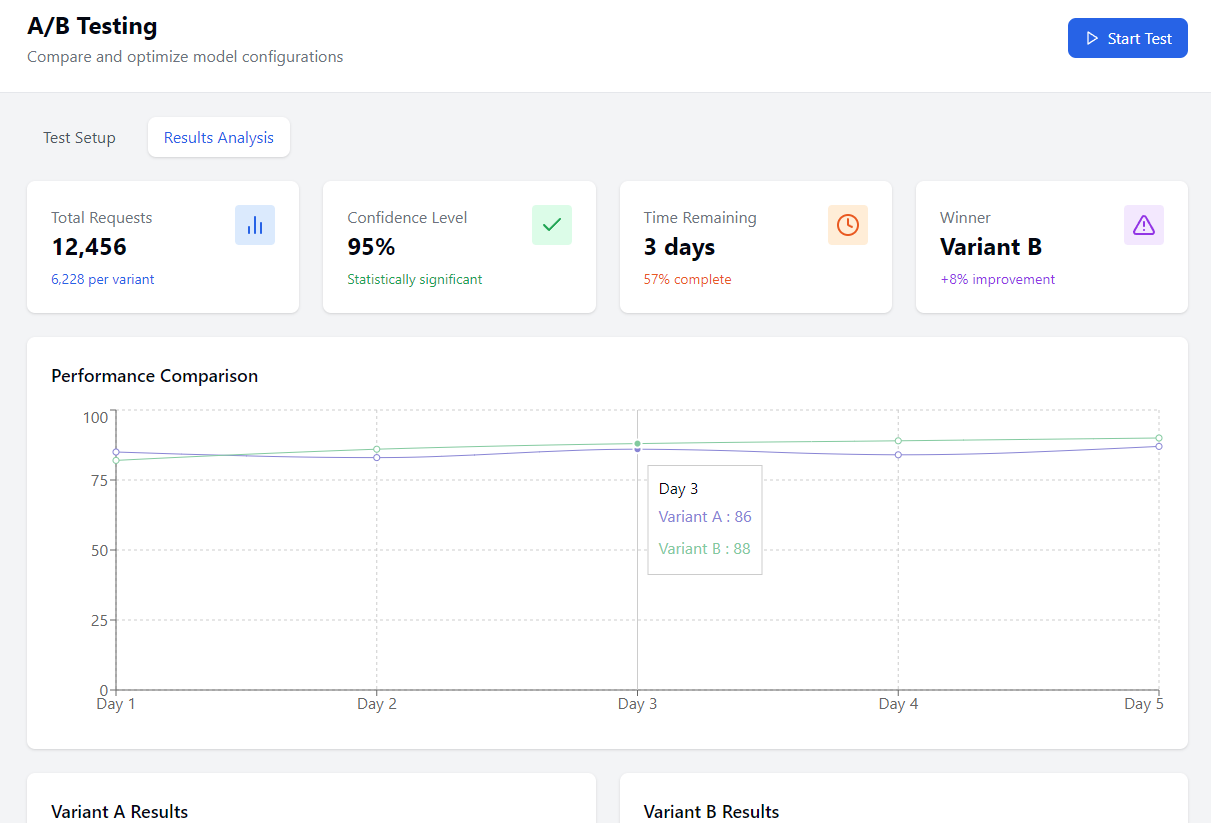The height and width of the screenshot is (823, 1211).
Task: Click the play icon inside Start Test
Action: pyautogui.click(x=1092, y=38)
